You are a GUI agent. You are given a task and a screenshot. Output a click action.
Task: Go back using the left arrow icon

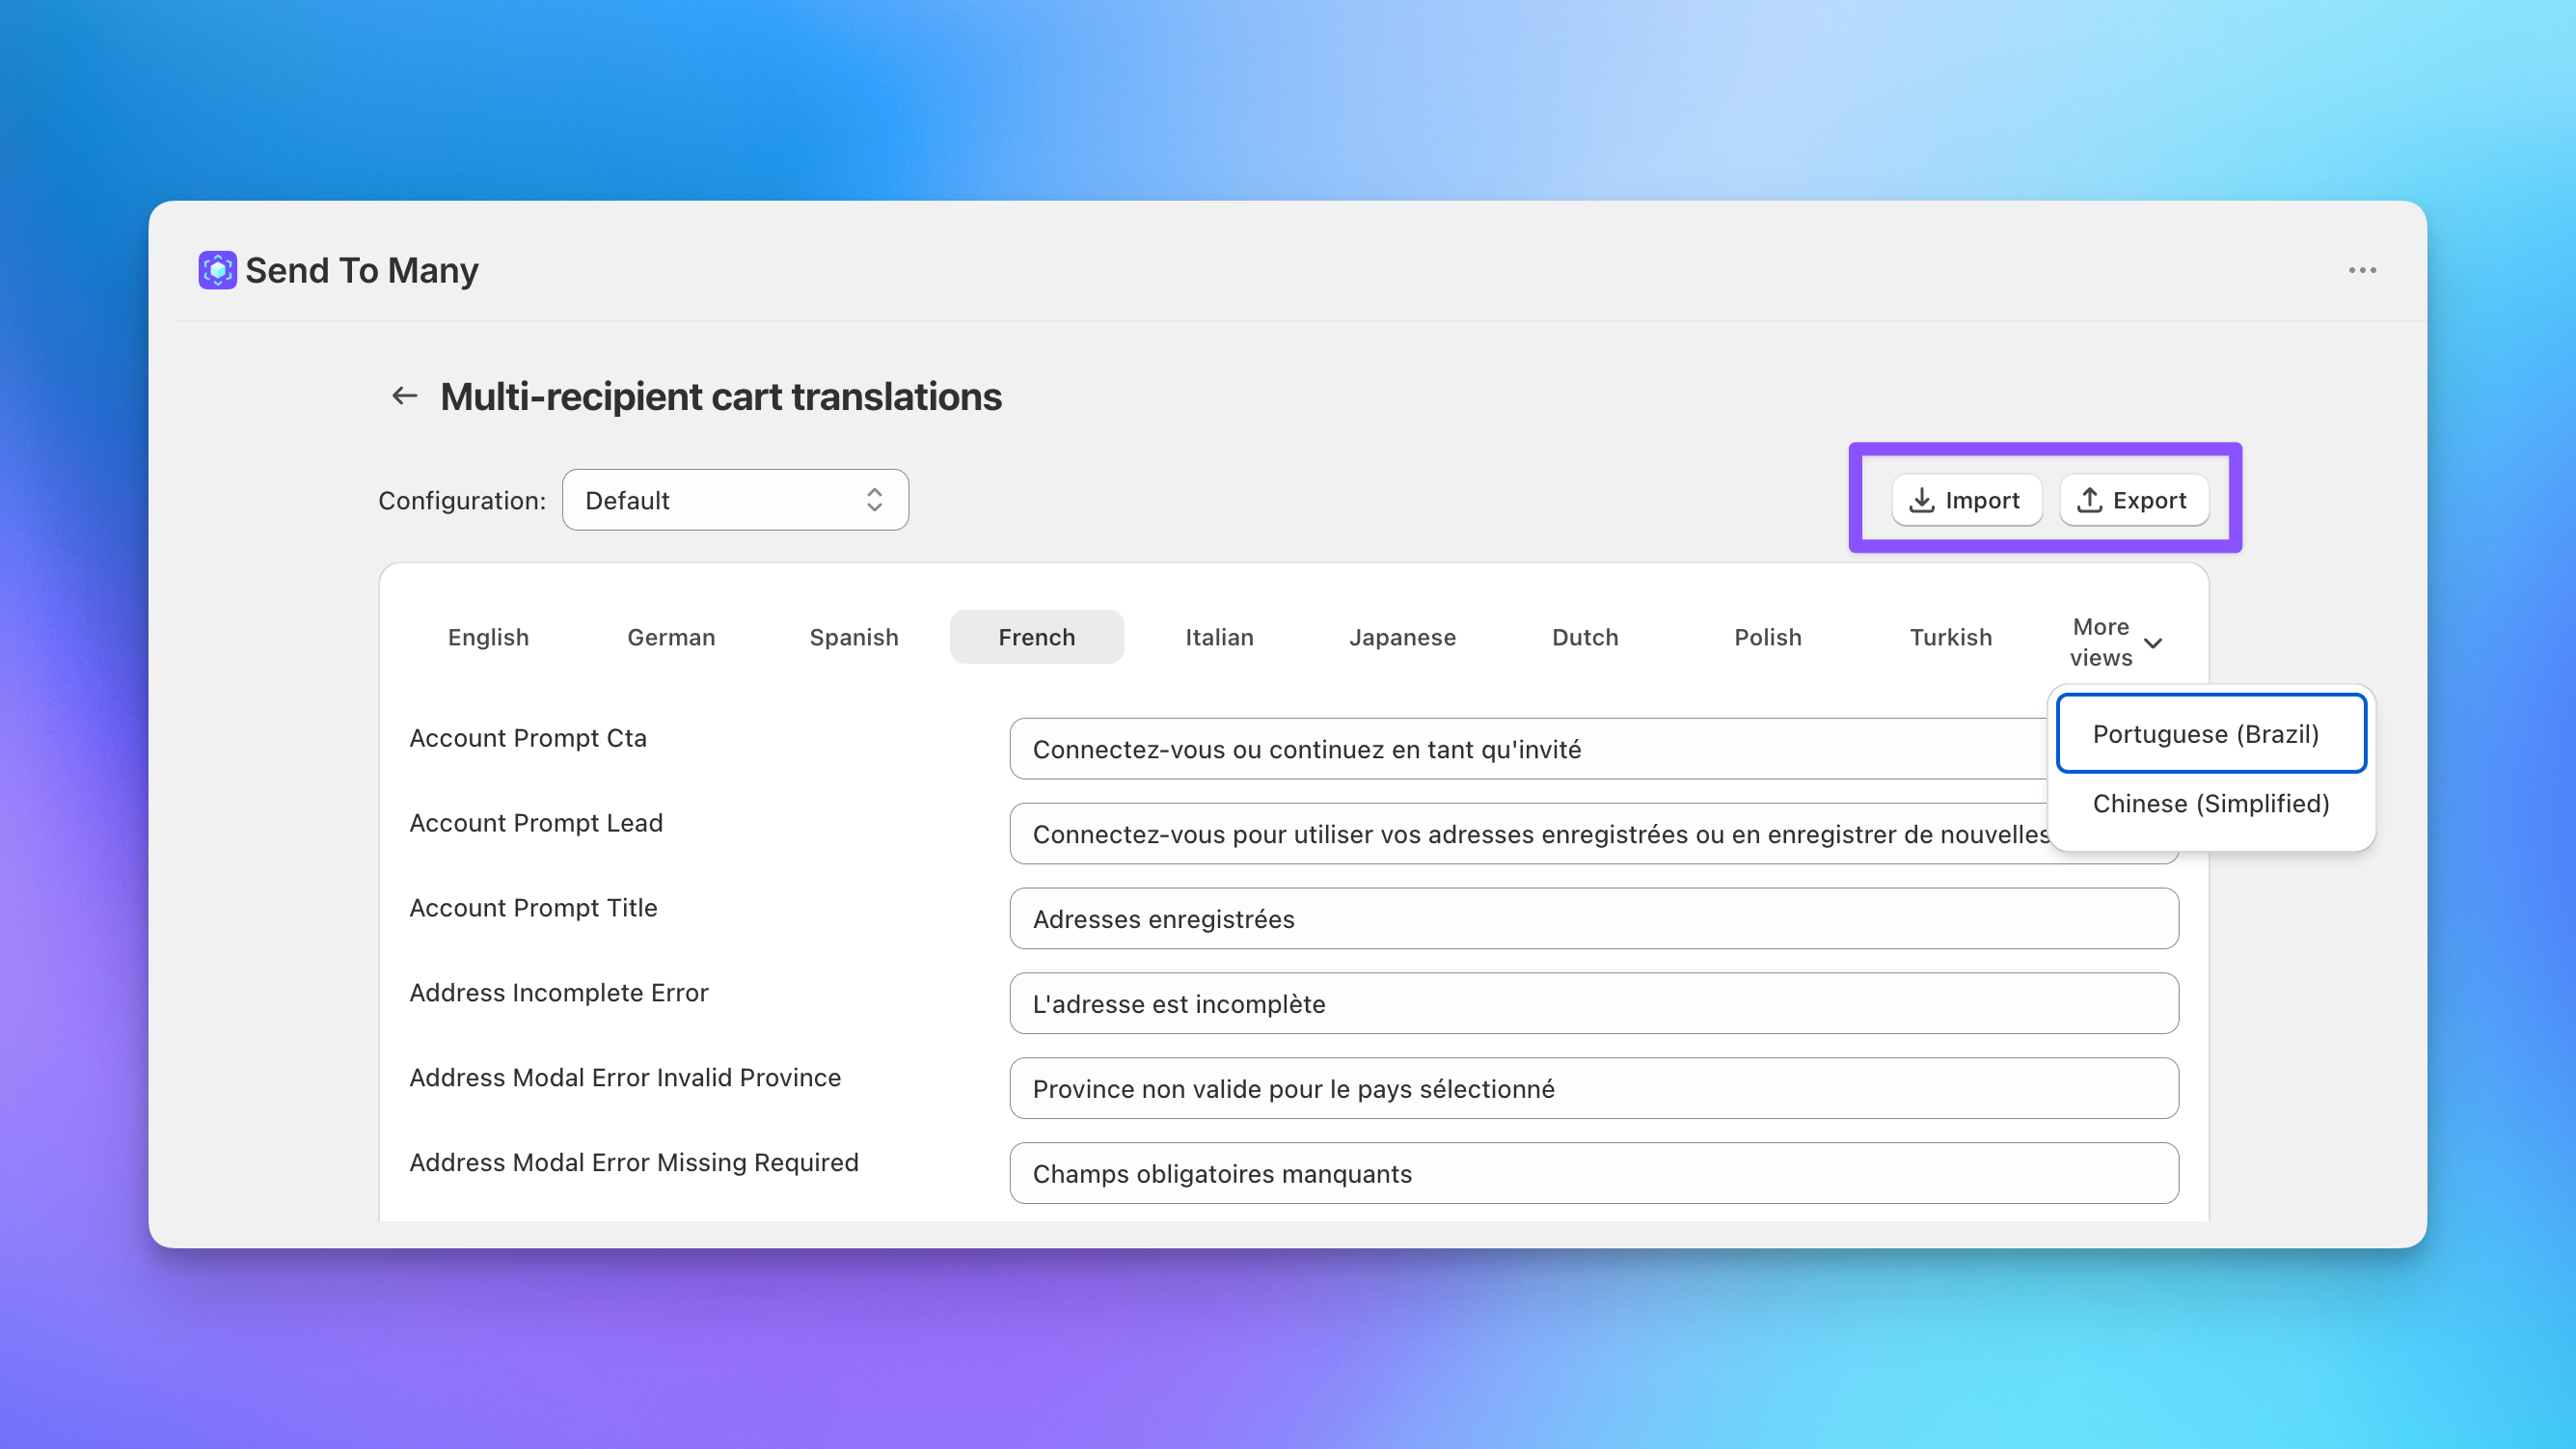click(x=404, y=396)
